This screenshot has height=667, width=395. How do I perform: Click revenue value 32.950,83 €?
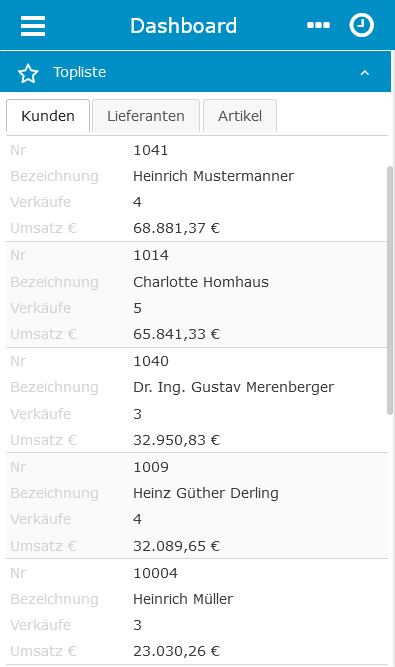coord(176,440)
